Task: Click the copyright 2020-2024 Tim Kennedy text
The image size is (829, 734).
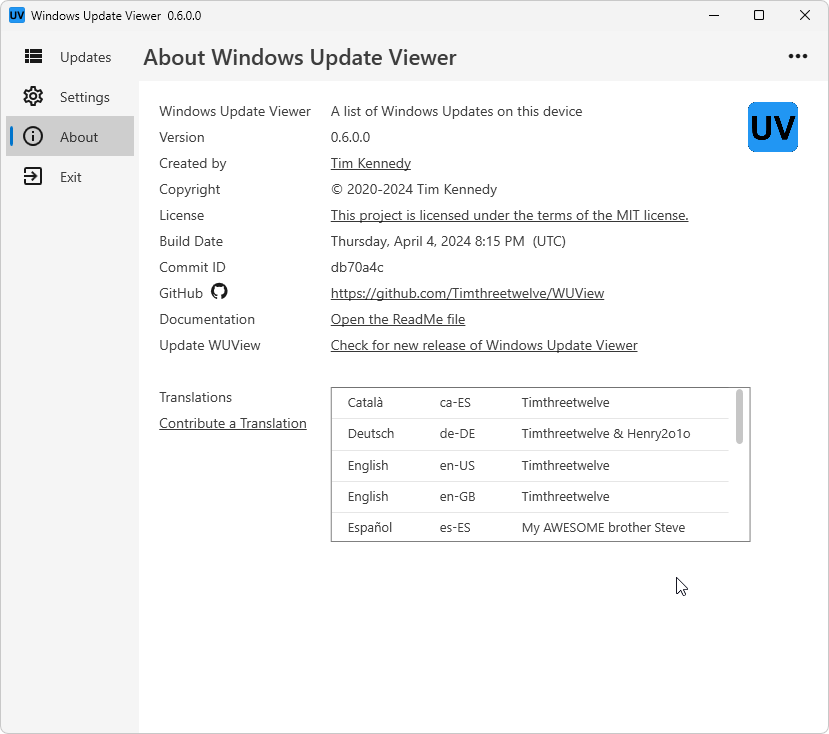Action: point(413,189)
